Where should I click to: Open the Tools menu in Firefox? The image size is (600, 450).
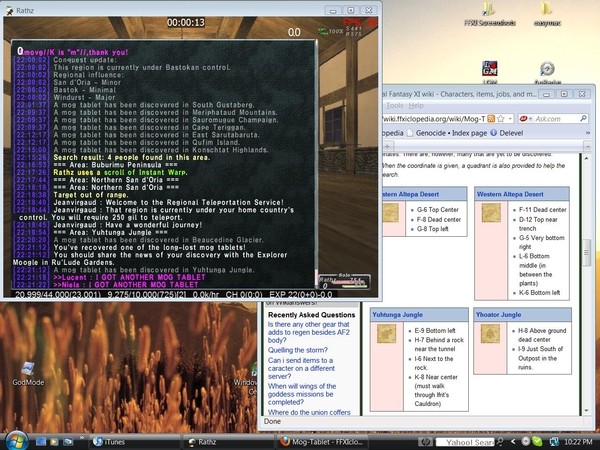(395, 106)
